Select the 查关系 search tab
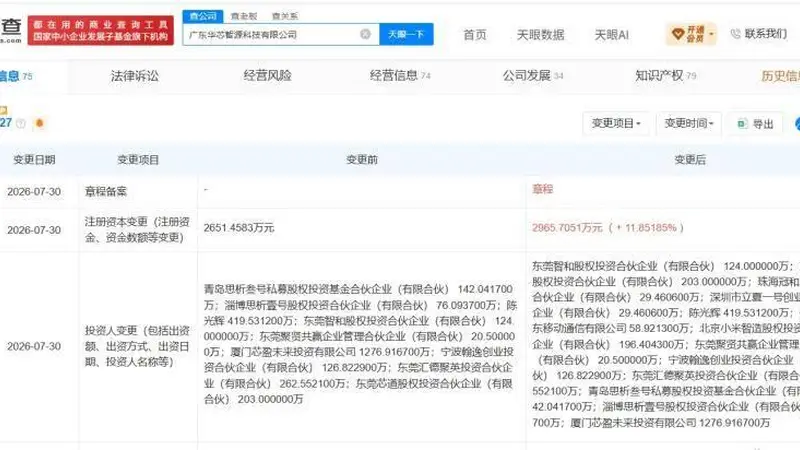The width and height of the screenshot is (800, 450). coord(285,16)
